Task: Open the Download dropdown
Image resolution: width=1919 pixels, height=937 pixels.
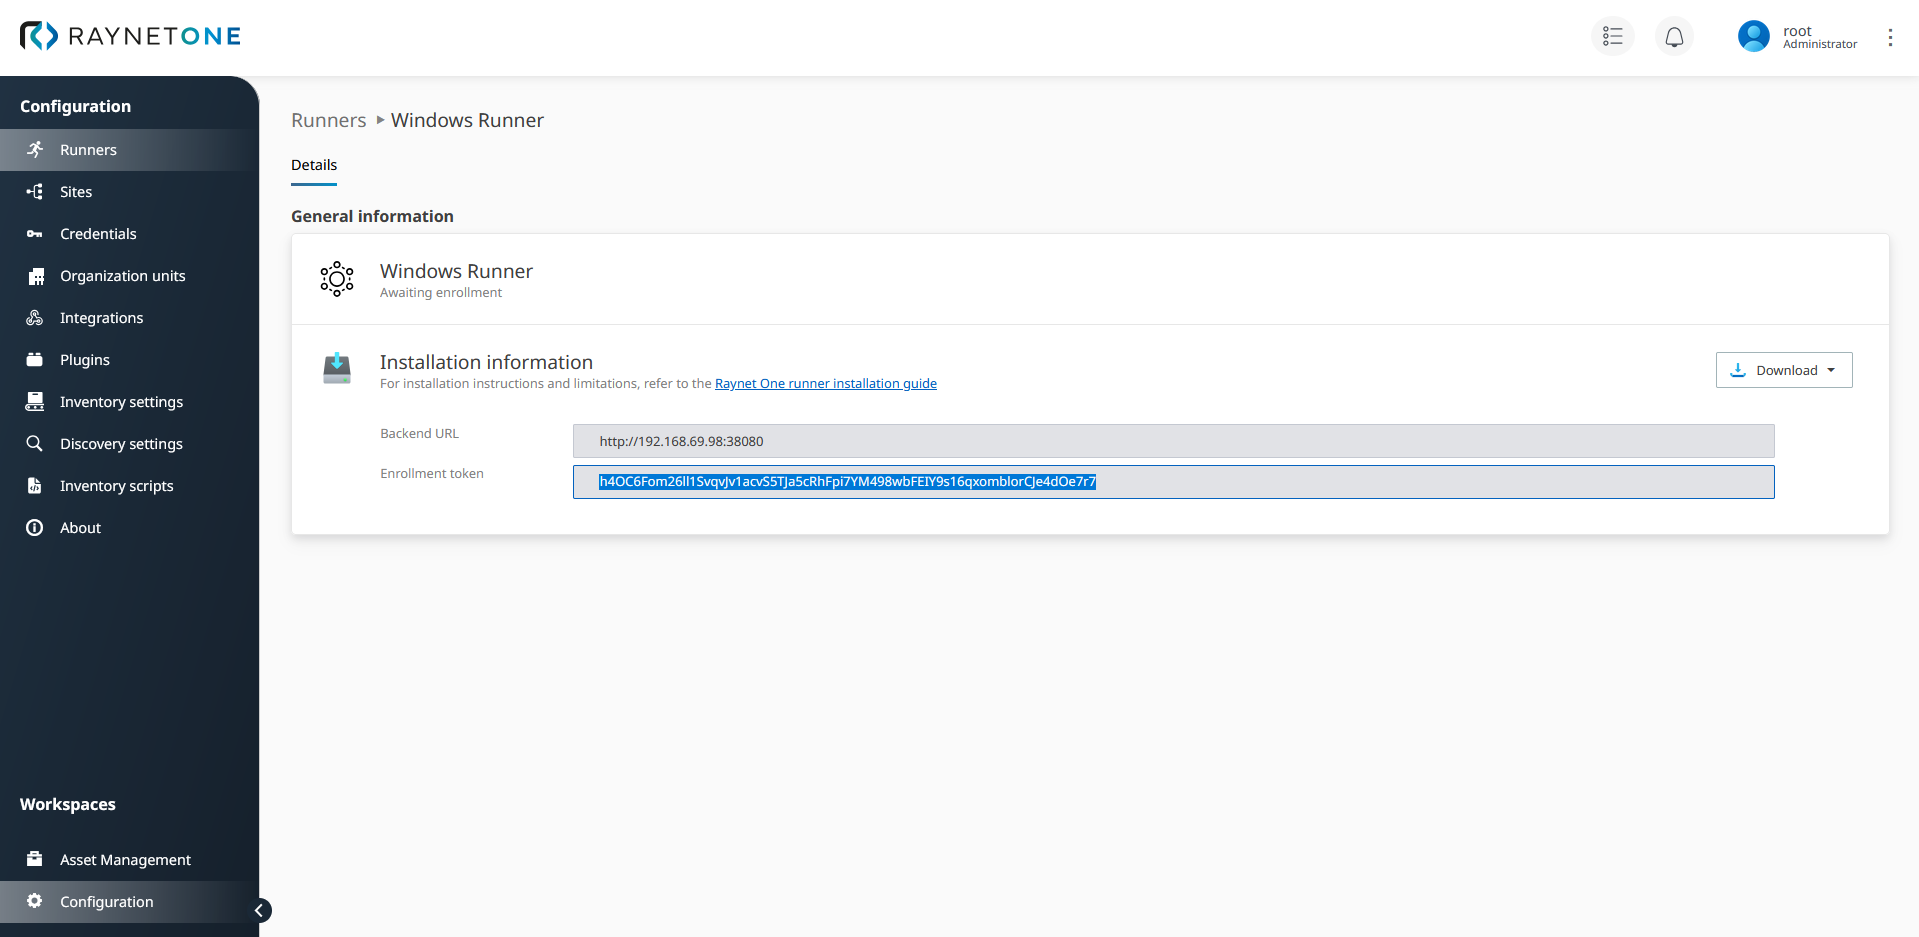Action: click(1784, 370)
